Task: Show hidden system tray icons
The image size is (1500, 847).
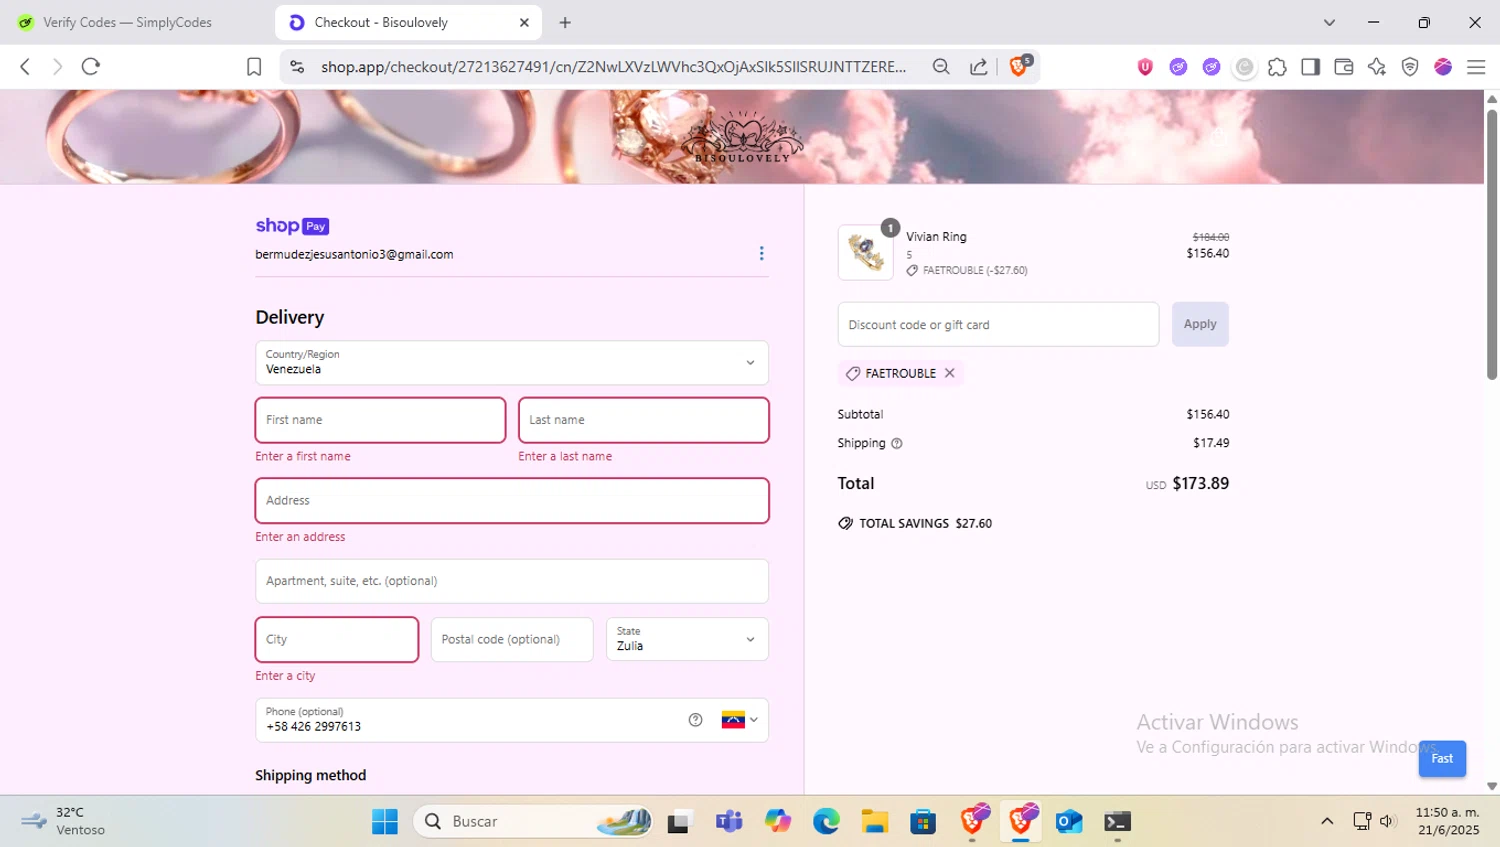Action: tap(1327, 821)
